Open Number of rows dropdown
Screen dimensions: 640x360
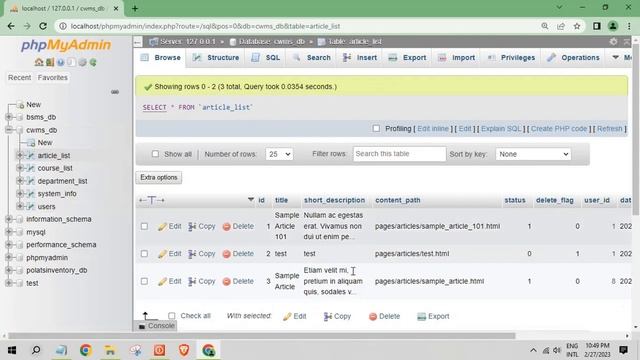[279, 154]
